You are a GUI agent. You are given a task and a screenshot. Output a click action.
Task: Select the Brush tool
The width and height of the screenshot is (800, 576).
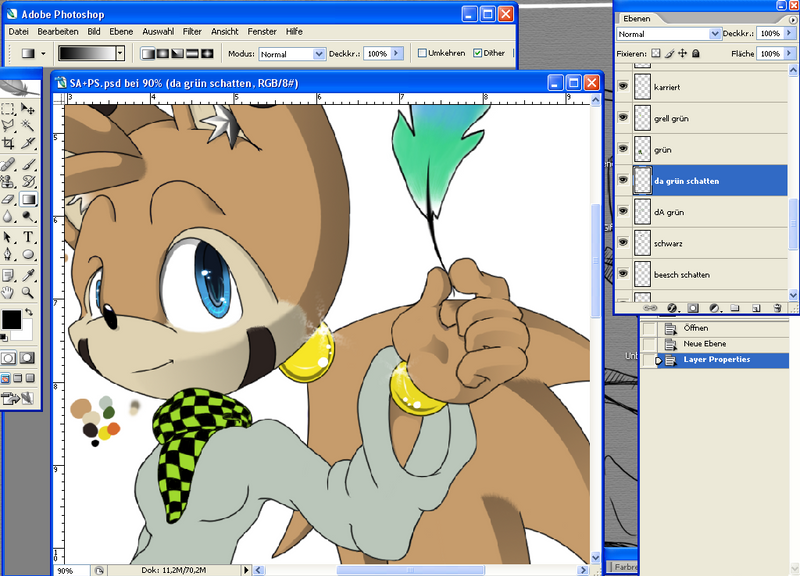(x=28, y=164)
